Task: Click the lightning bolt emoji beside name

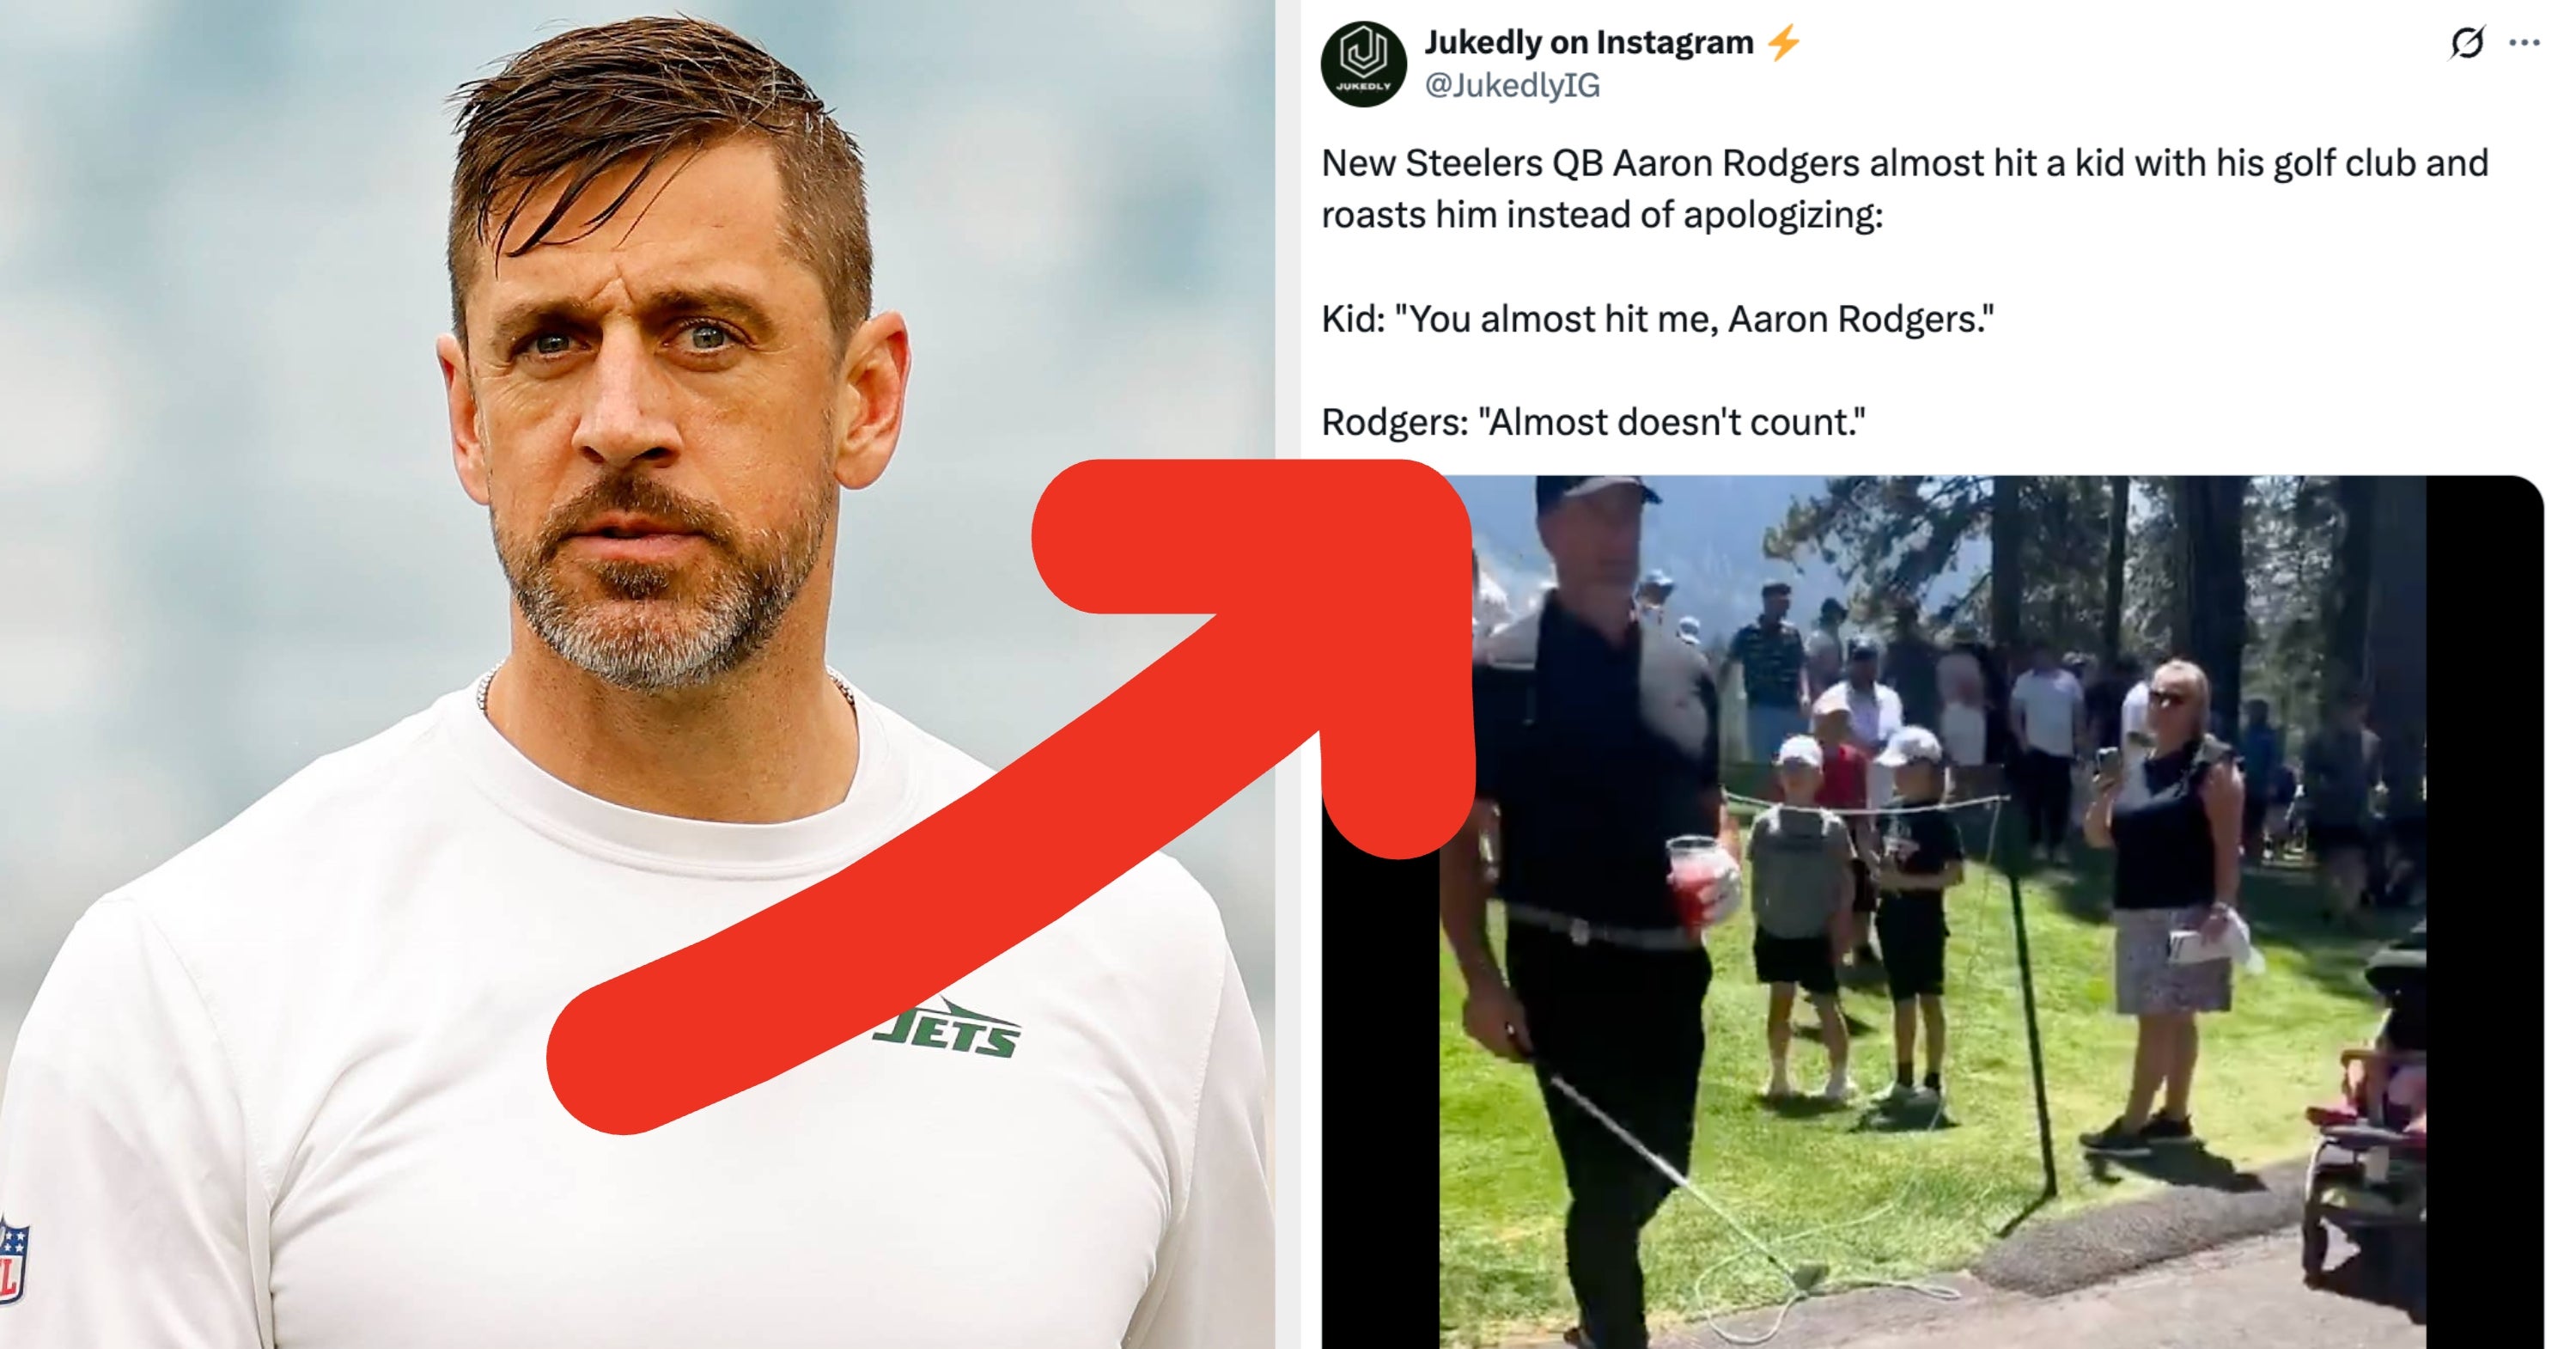Action: click(1784, 42)
